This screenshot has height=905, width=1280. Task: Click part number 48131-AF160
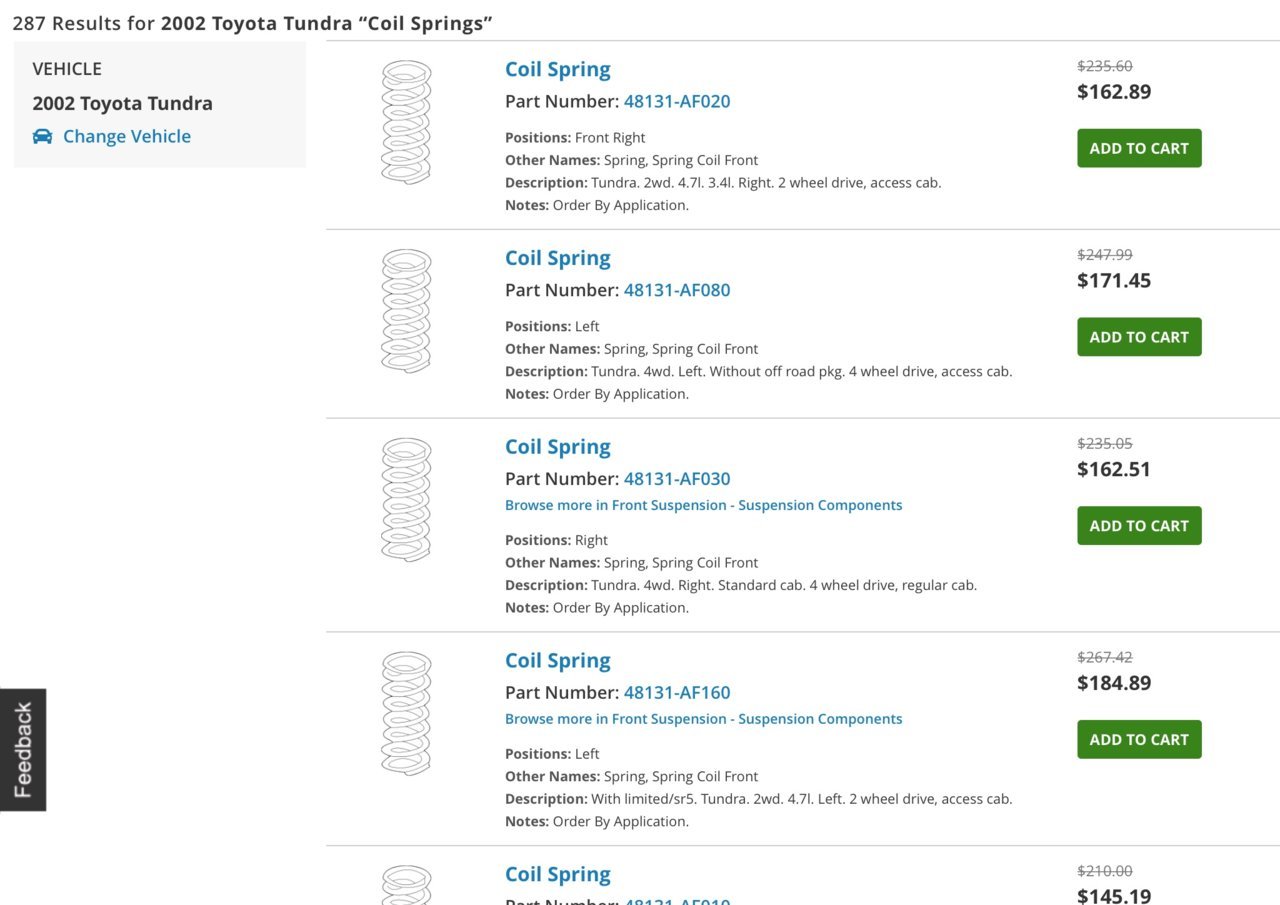click(x=677, y=692)
